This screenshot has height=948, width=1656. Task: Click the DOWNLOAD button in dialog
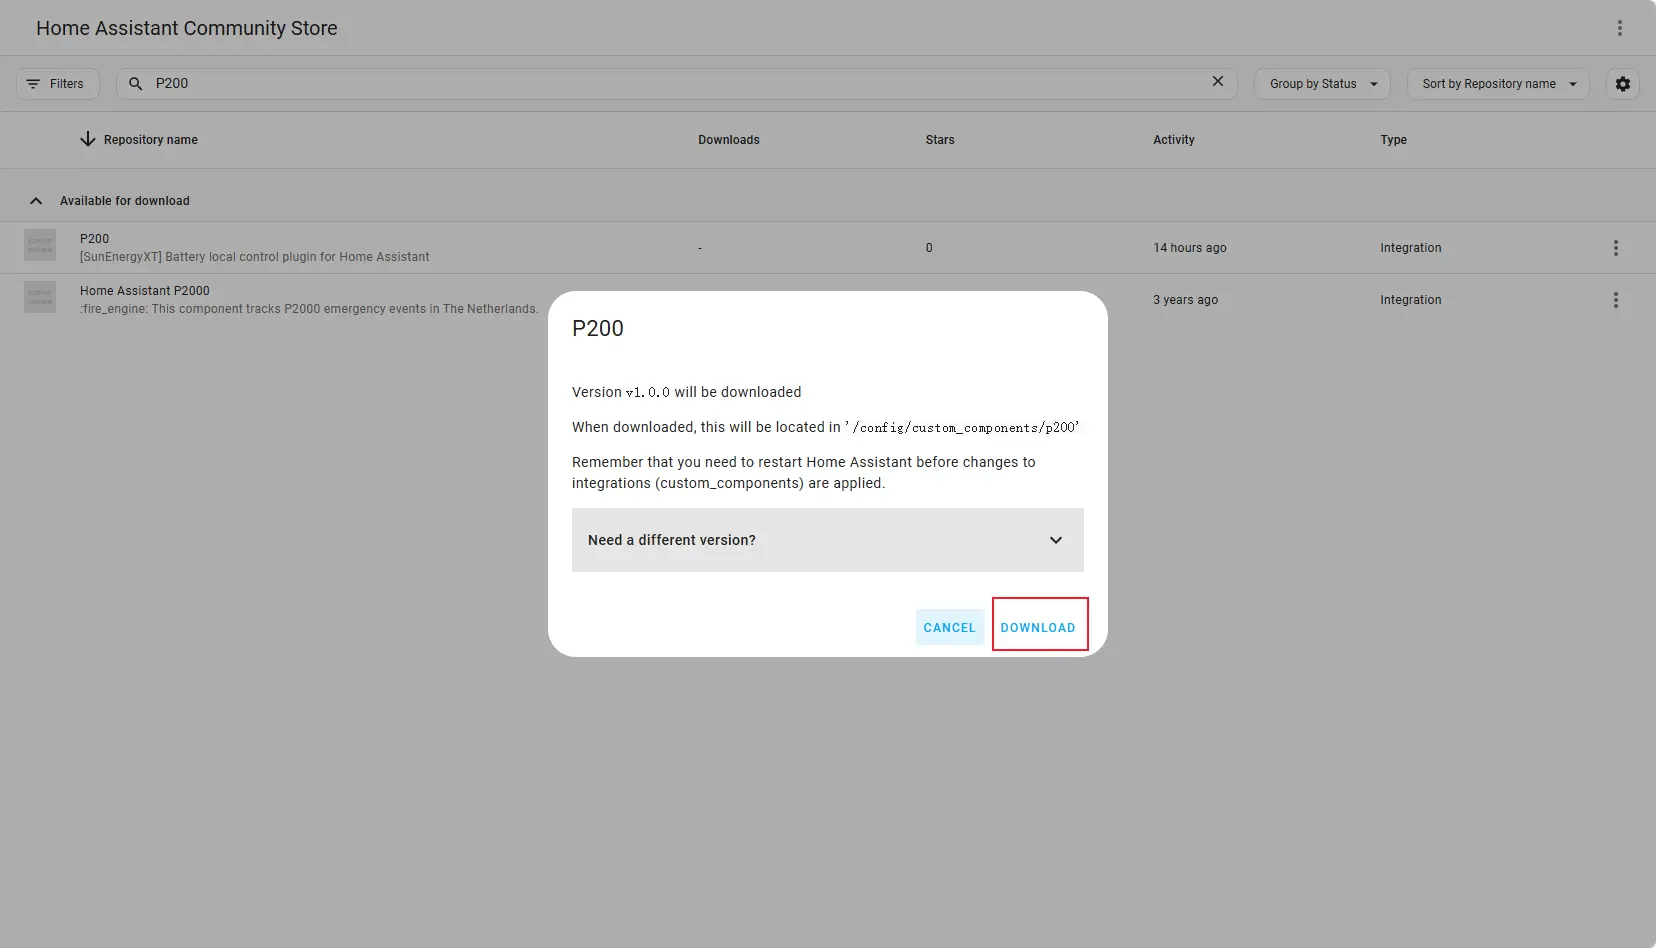pos(1038,627)
